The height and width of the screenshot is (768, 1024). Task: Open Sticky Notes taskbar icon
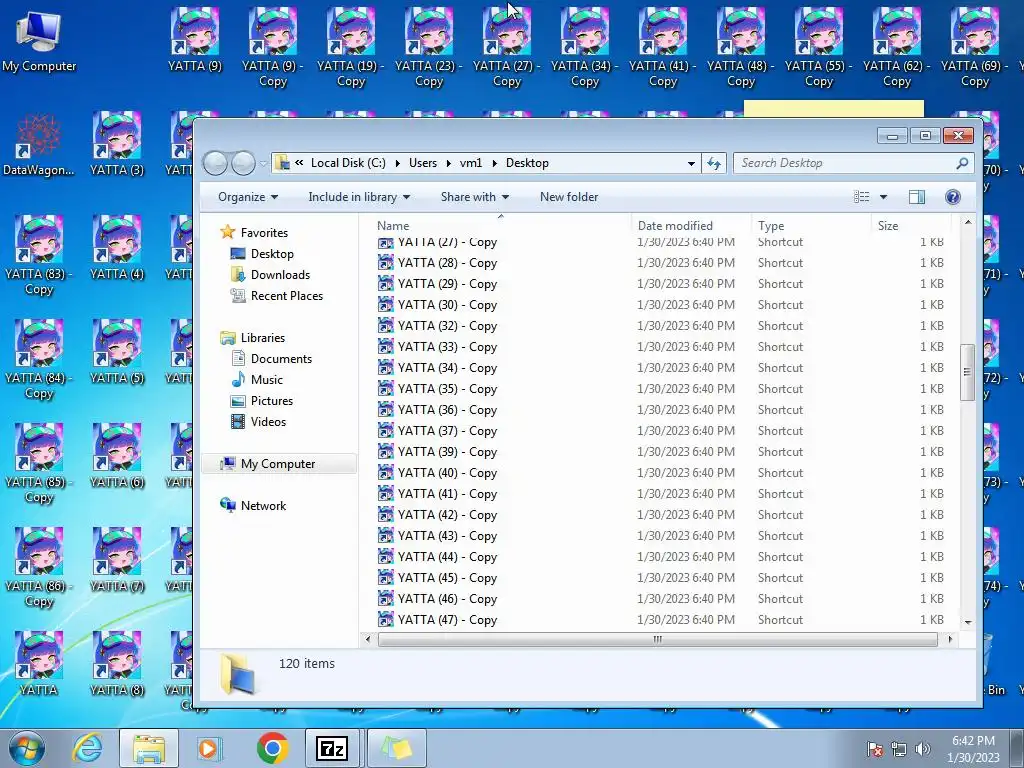[397, 748]
